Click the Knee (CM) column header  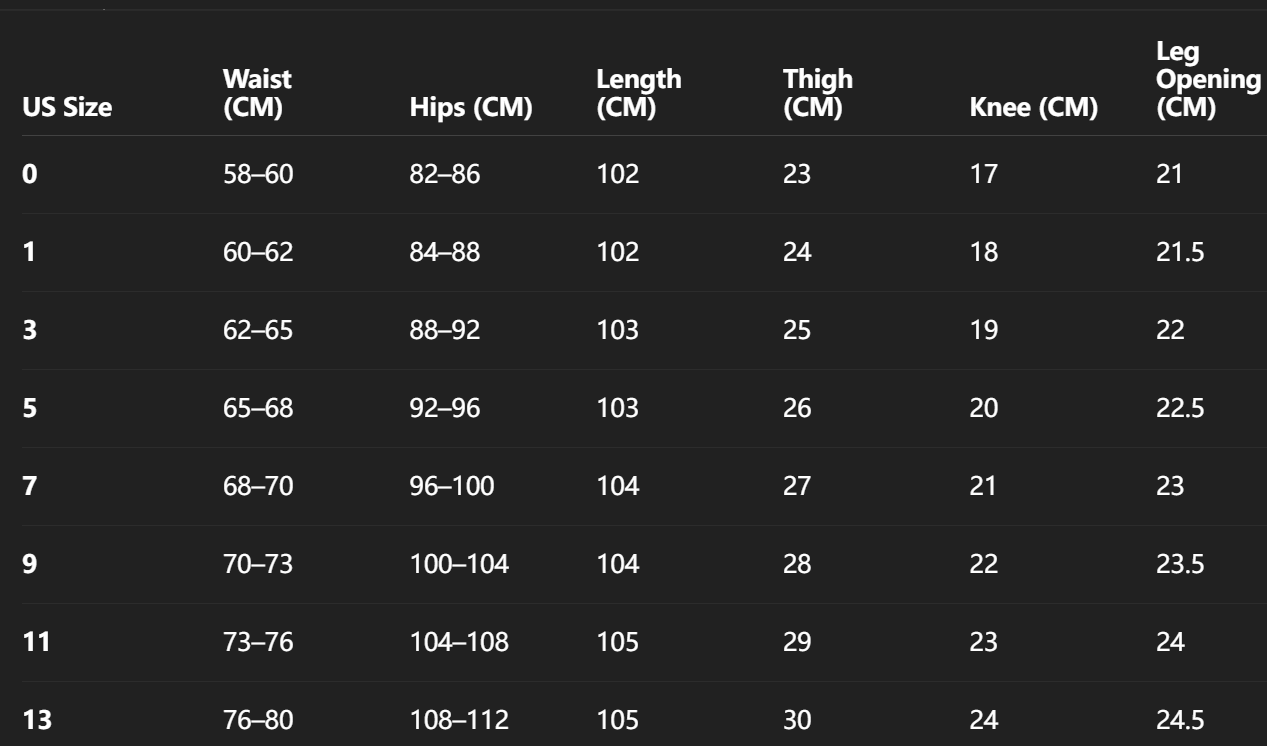[1034, 109]
